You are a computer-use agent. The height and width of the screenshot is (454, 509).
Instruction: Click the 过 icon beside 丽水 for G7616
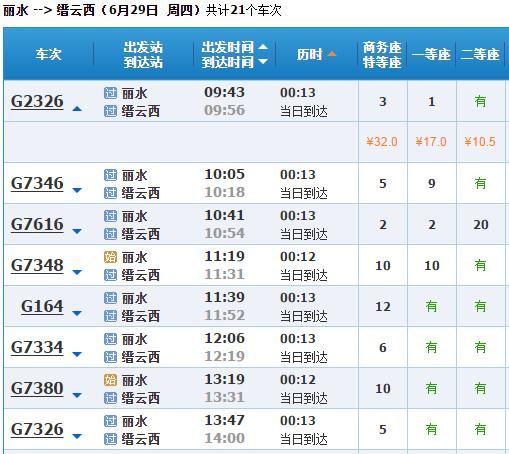click(x=110, y=216)
